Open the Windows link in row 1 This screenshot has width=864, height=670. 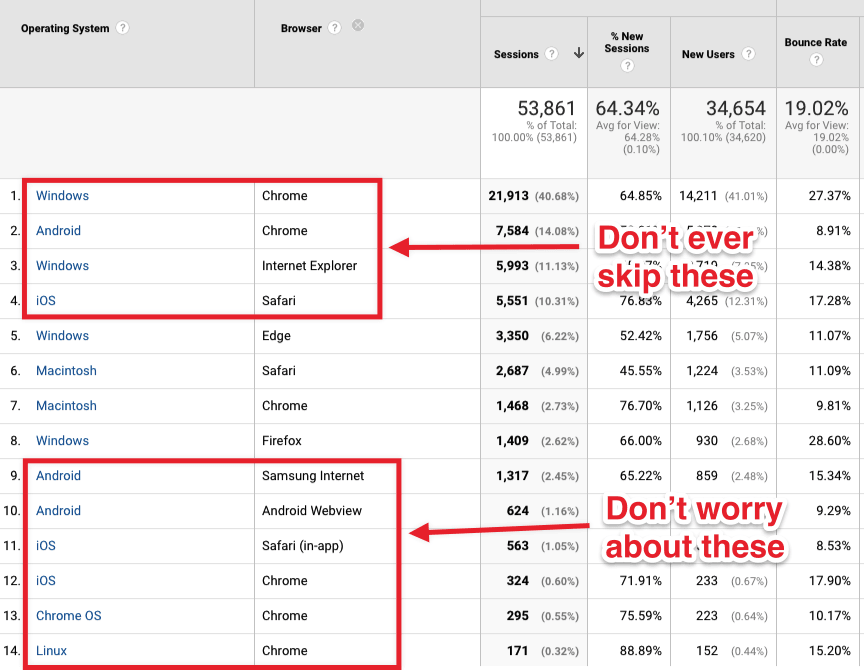62,196
